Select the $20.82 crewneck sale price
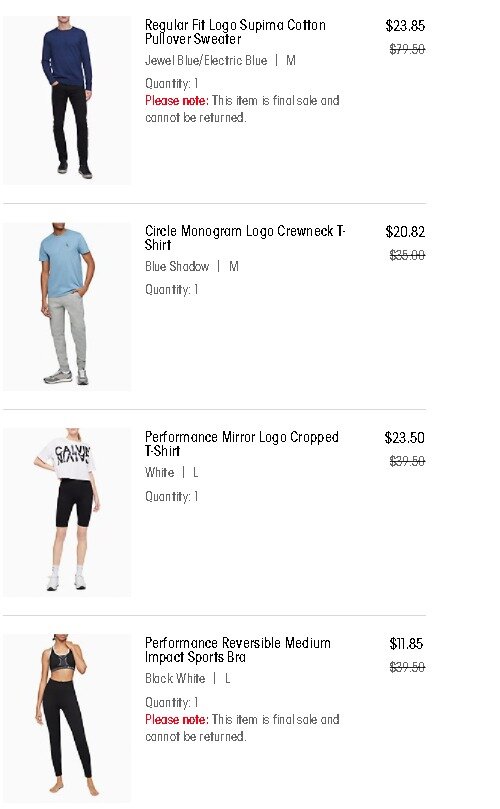The height and width of the screenshot is (809, 500). point(405,232)
